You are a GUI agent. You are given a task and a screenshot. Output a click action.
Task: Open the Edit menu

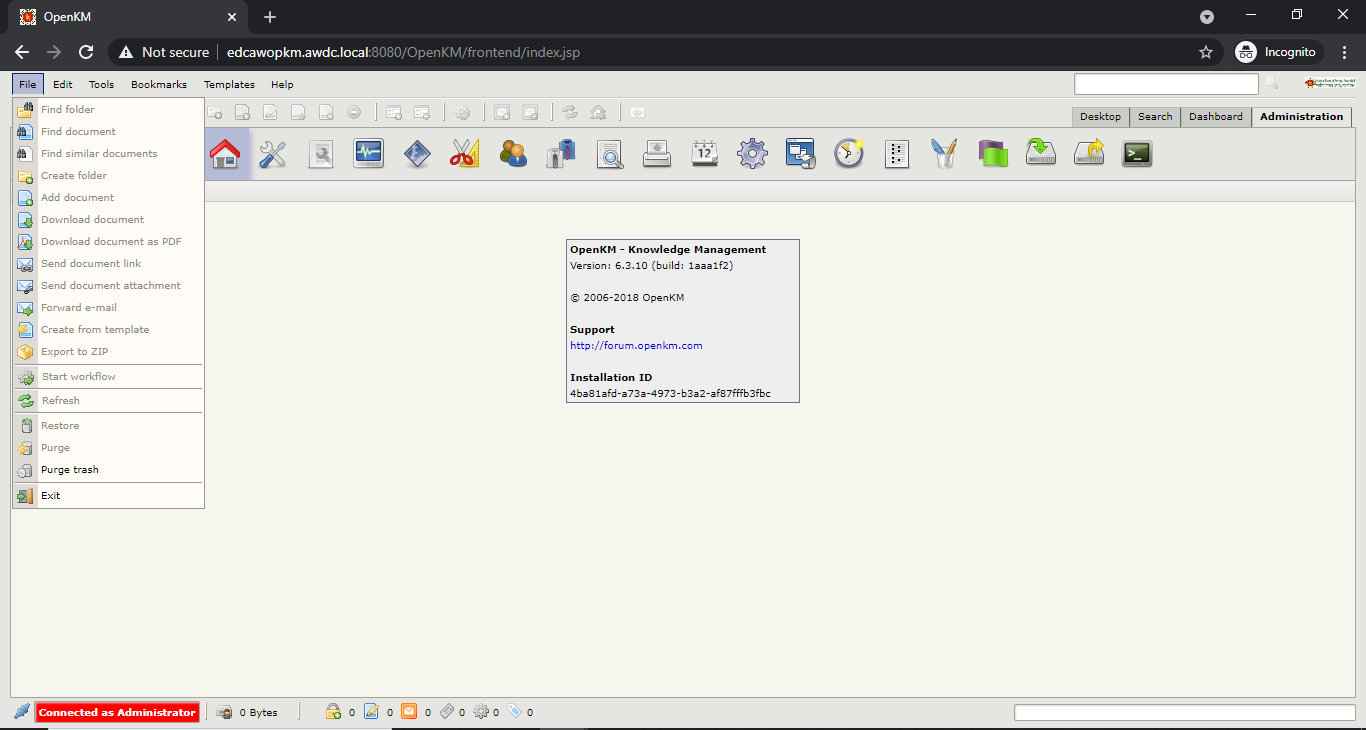coord(63,85)
